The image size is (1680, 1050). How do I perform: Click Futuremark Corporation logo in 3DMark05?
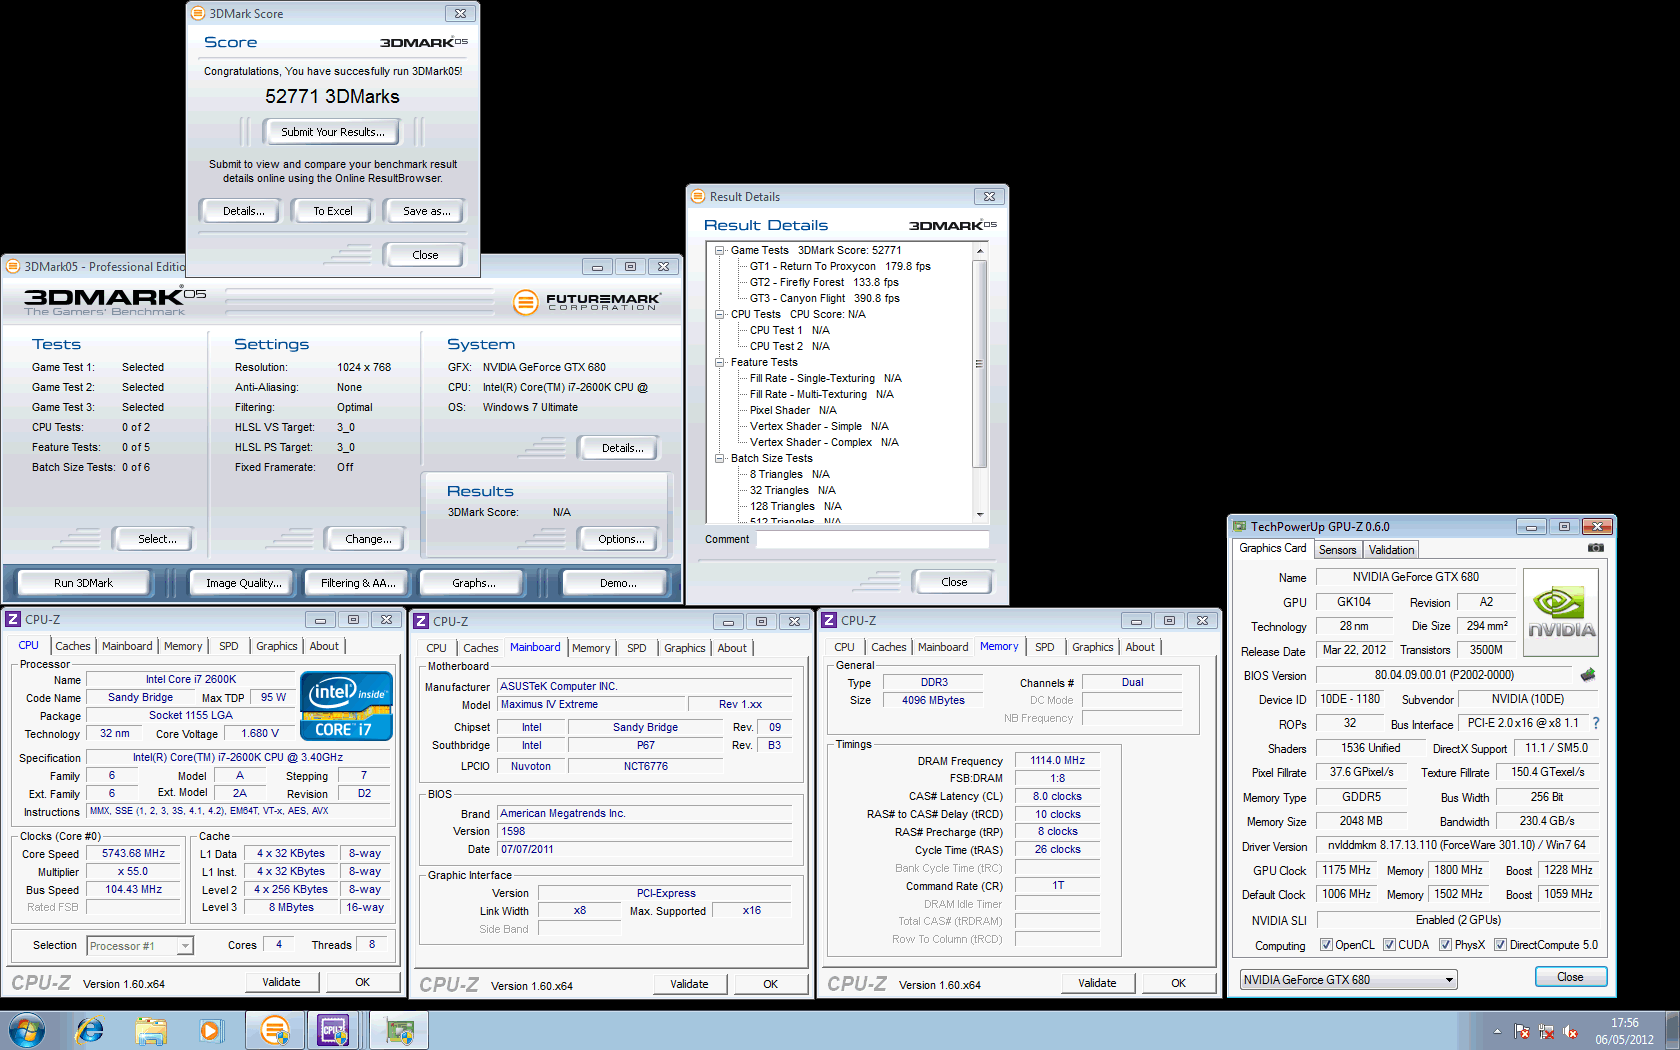click(x=587, y=301)
